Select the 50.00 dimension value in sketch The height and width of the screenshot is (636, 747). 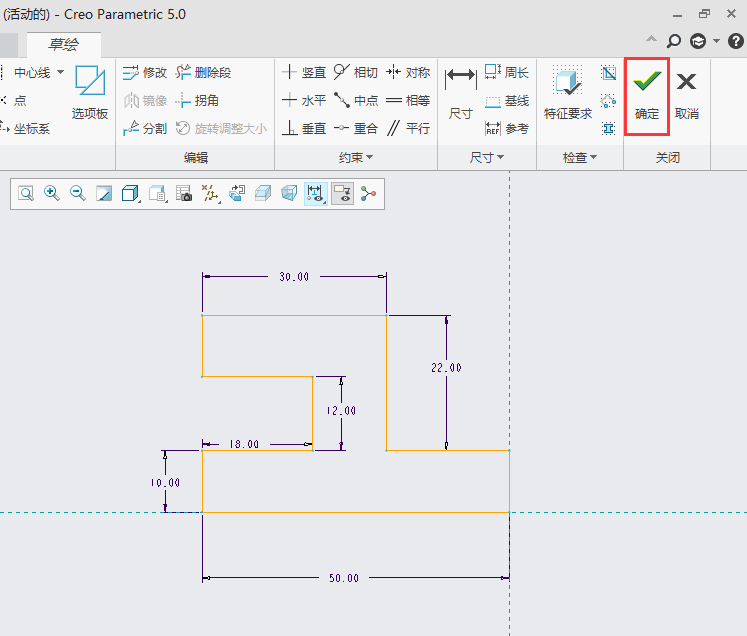[344, 578]
